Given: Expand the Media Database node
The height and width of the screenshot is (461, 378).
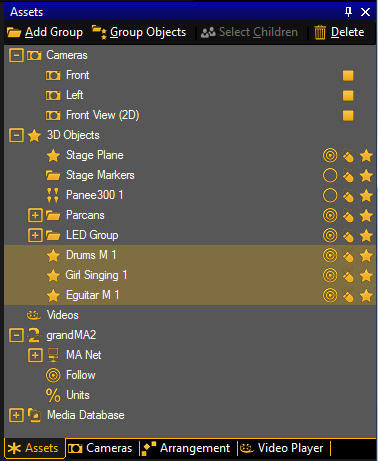Looking at the screenshot, I should click(x=16, y=415).
